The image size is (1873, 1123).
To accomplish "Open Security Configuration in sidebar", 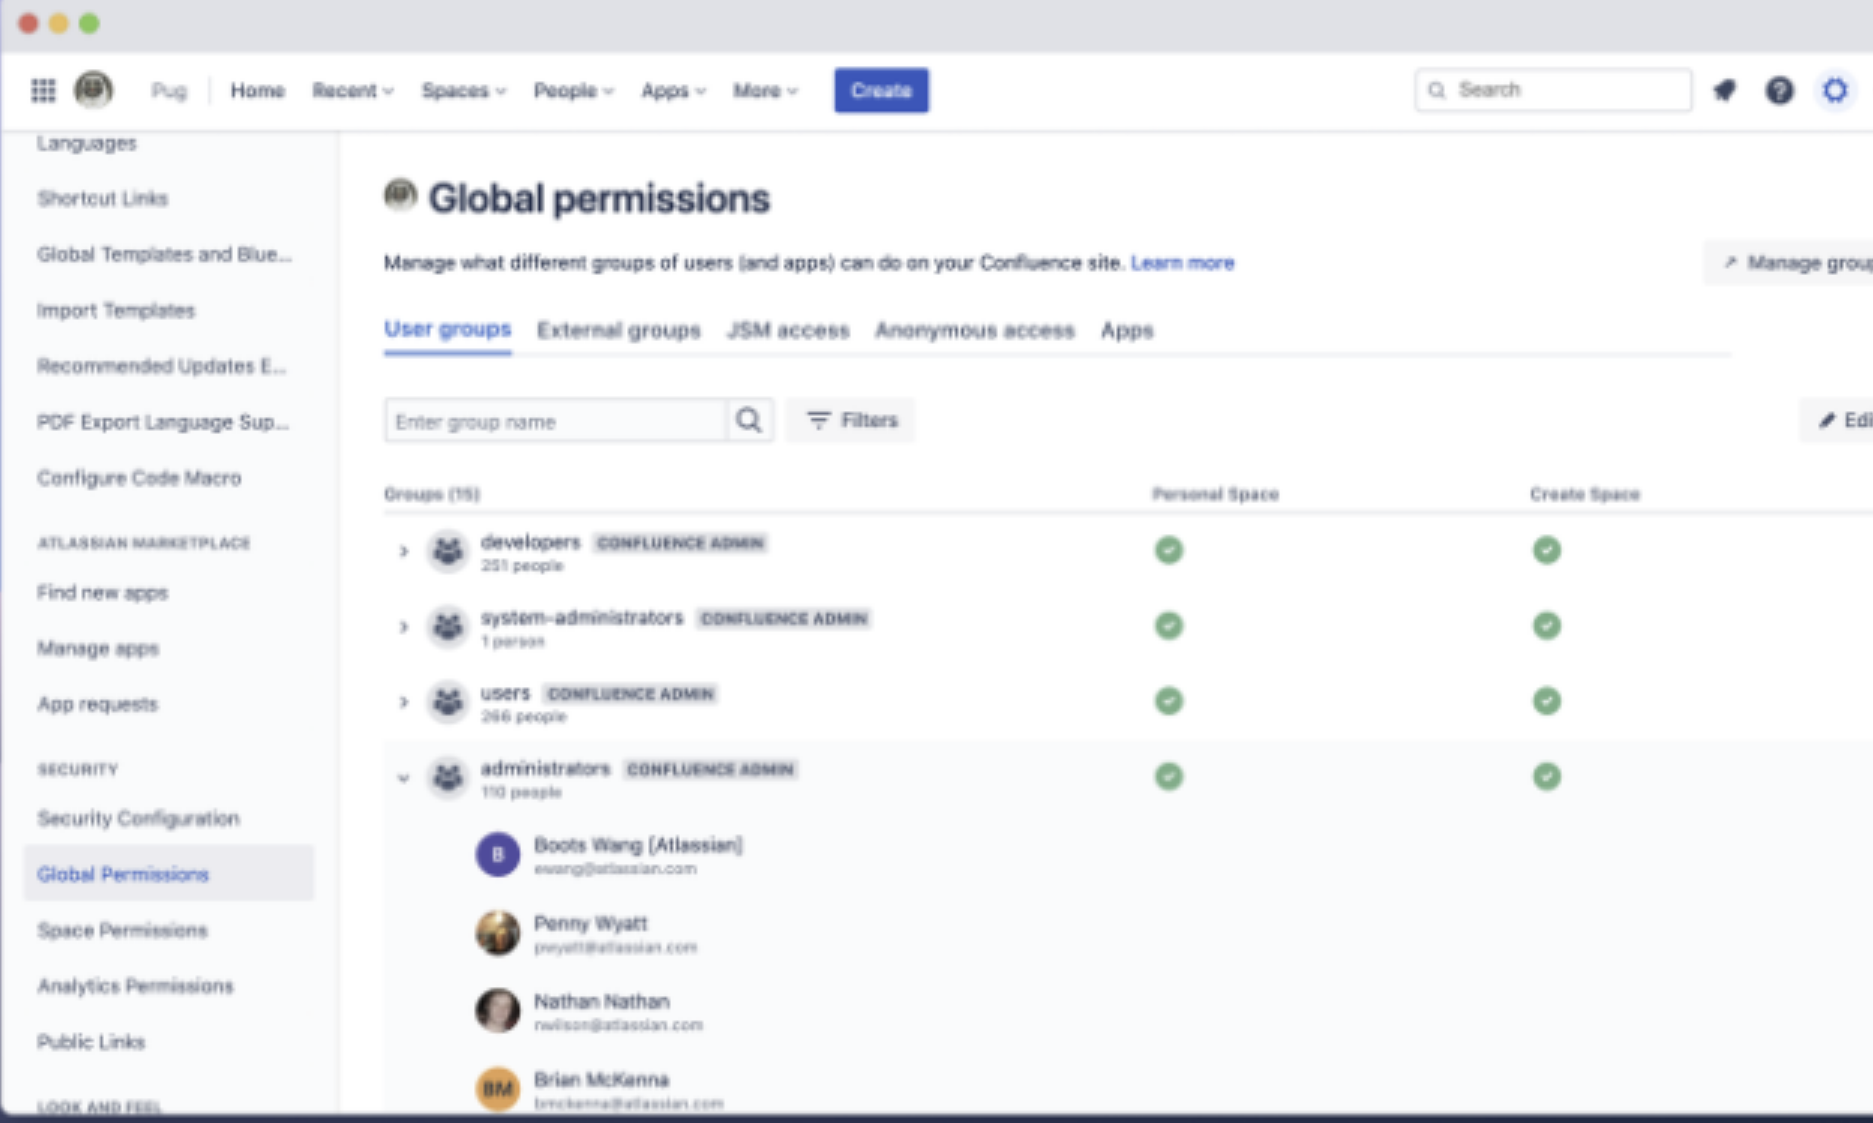I will (138, 819).
